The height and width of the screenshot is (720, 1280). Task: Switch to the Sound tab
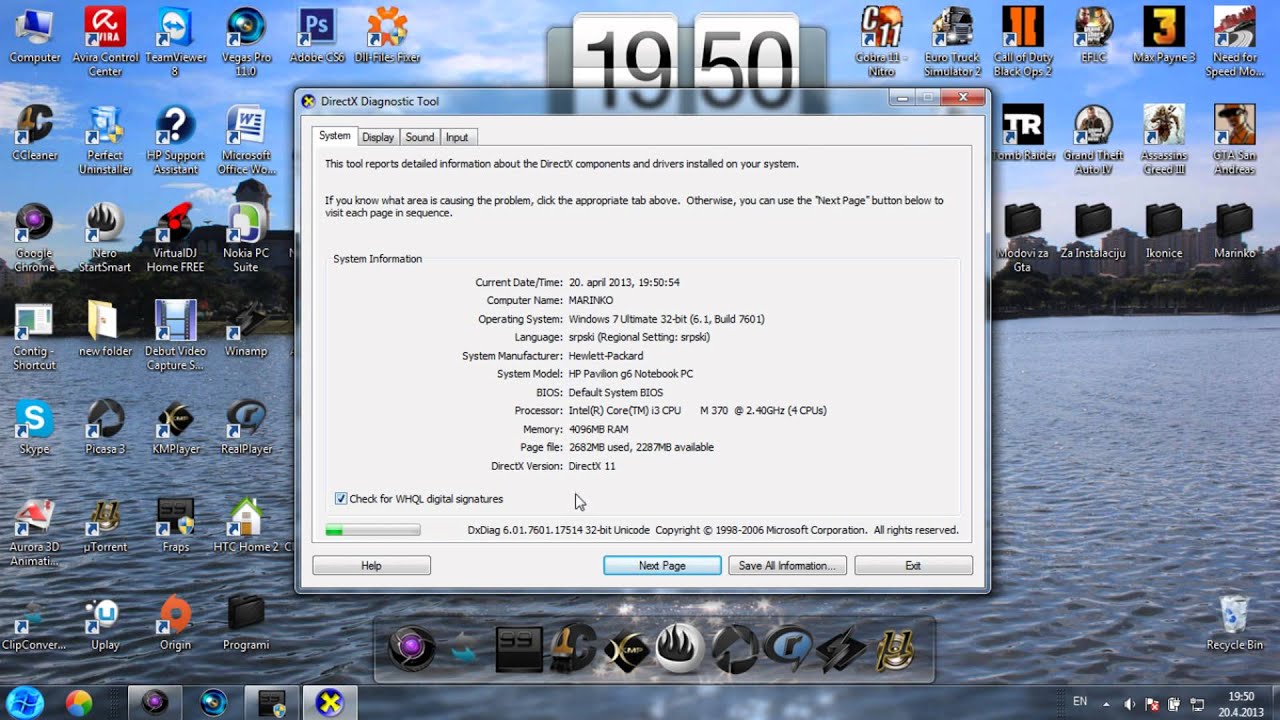coord(420,137)
